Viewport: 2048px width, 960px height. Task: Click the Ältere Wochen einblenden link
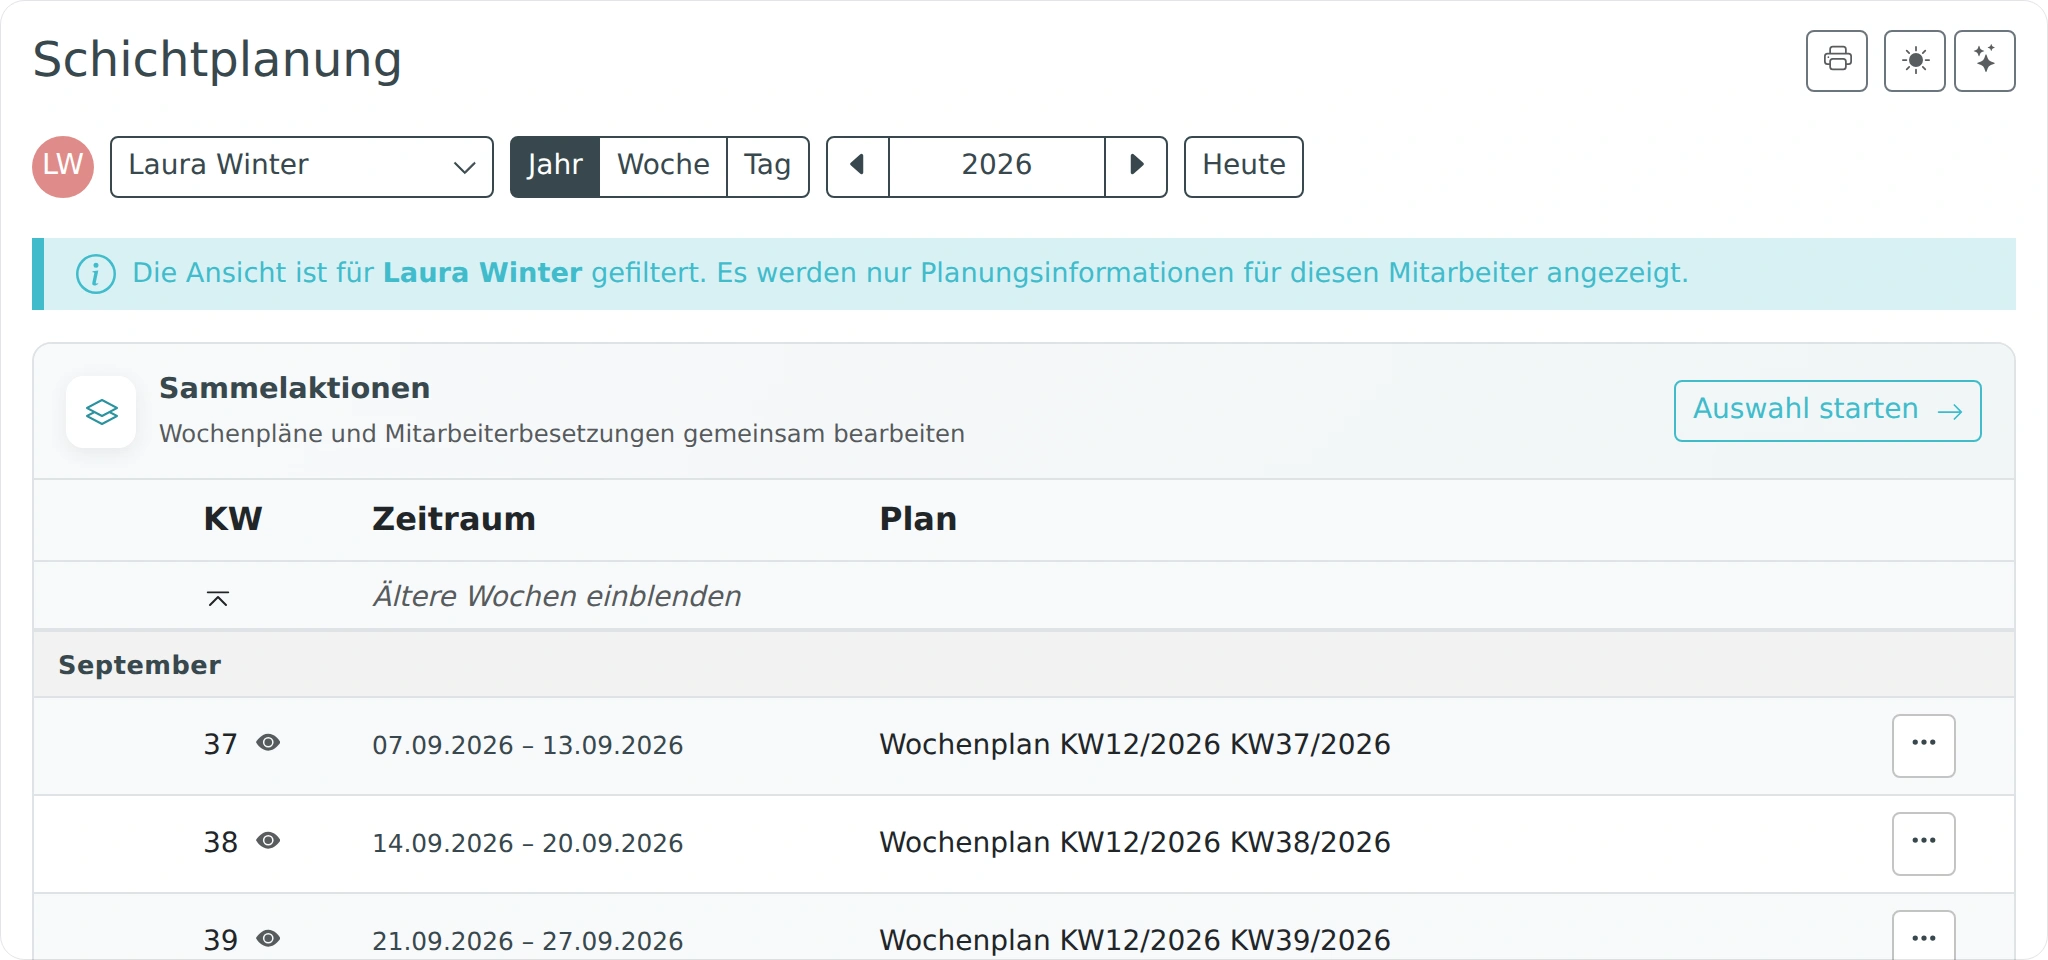556,596
